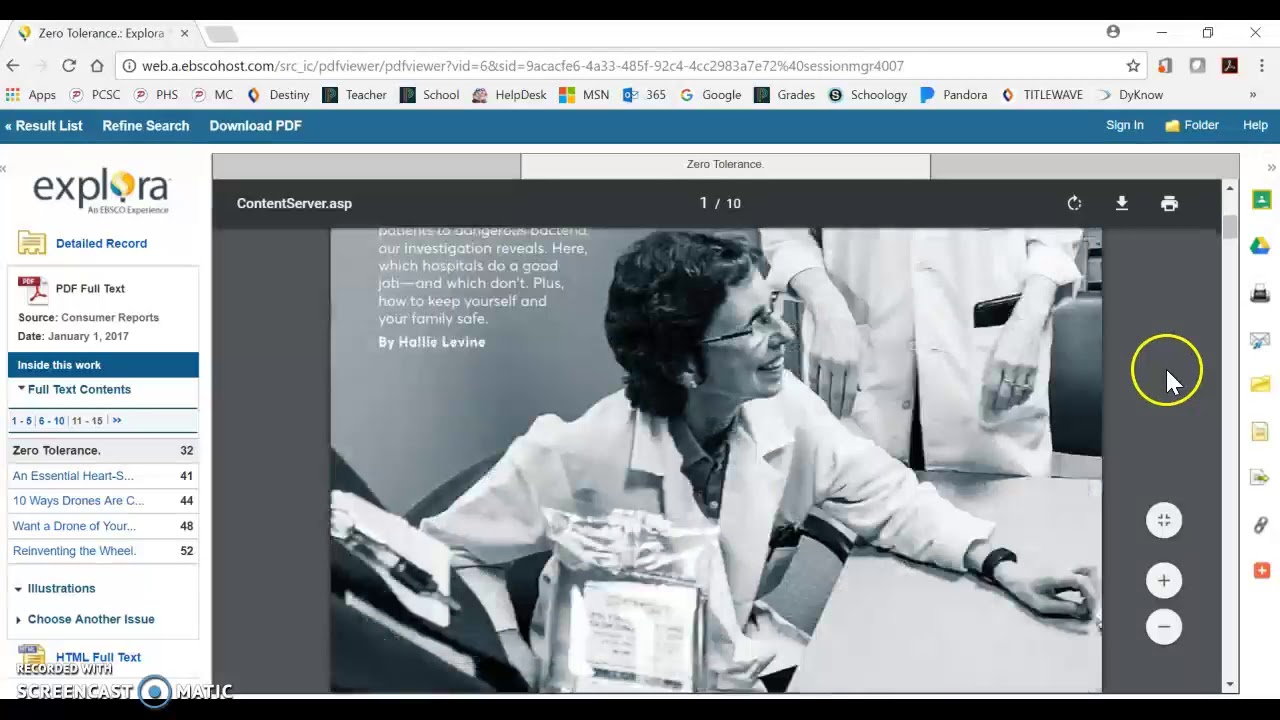Expand the Choose Another Issue section
This screenshot has width=1280, height=720.
click(x=18, y=620)
